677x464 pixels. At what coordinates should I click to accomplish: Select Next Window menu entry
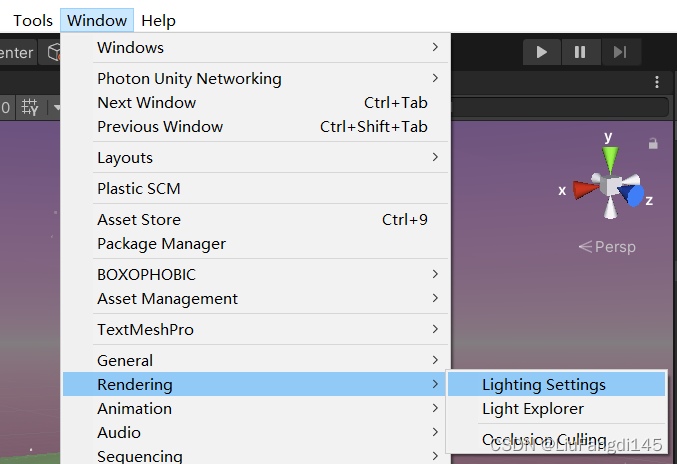click(256, 103)
